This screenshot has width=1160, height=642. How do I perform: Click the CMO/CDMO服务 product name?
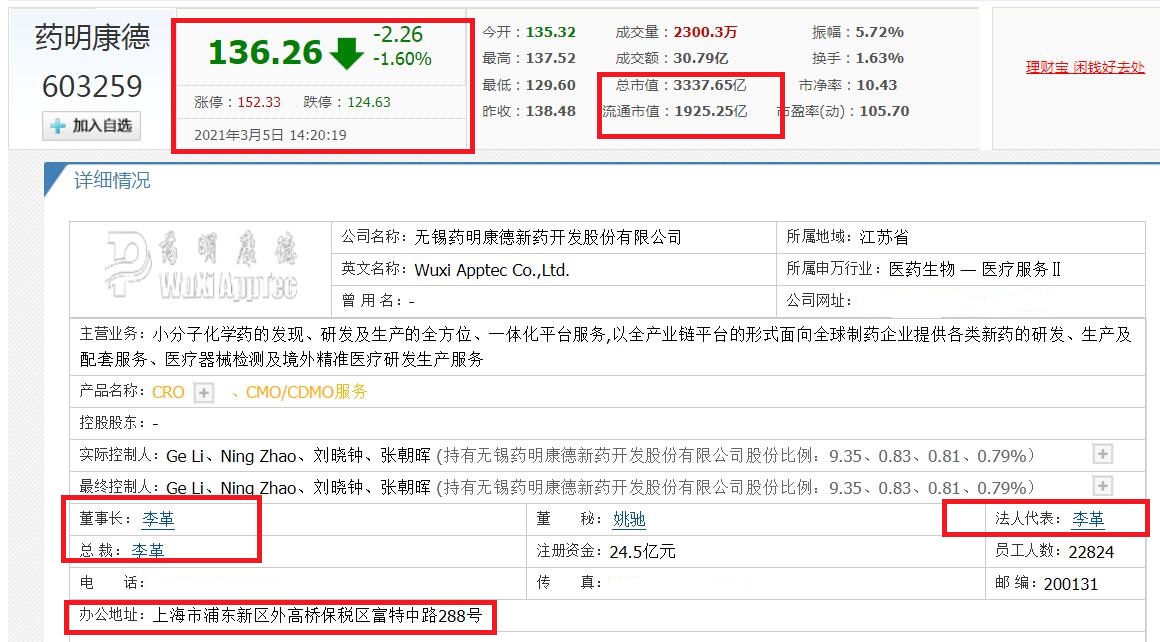306,392
